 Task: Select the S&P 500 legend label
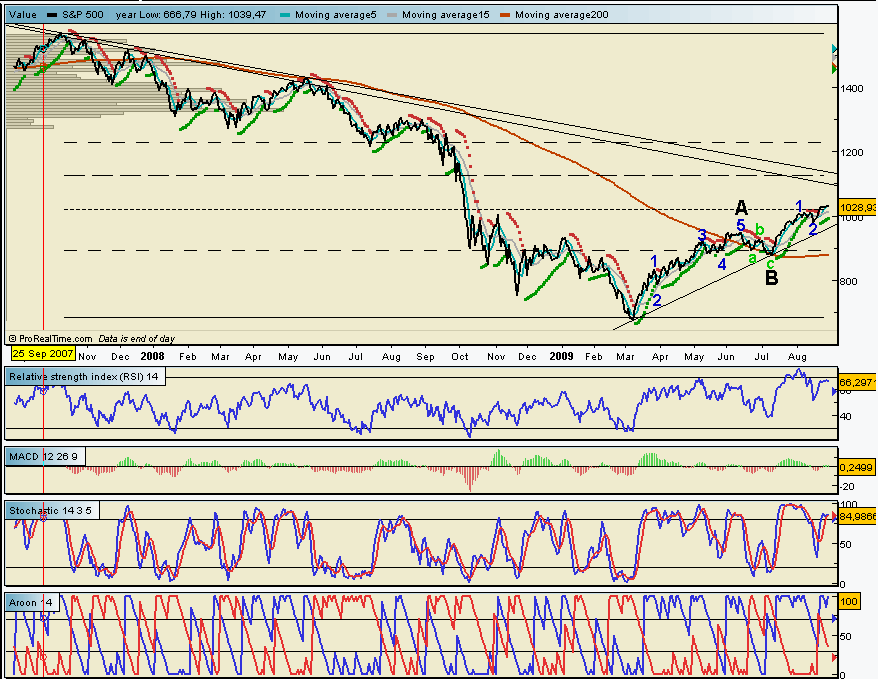pyautogui.click(x=82, y=15)
